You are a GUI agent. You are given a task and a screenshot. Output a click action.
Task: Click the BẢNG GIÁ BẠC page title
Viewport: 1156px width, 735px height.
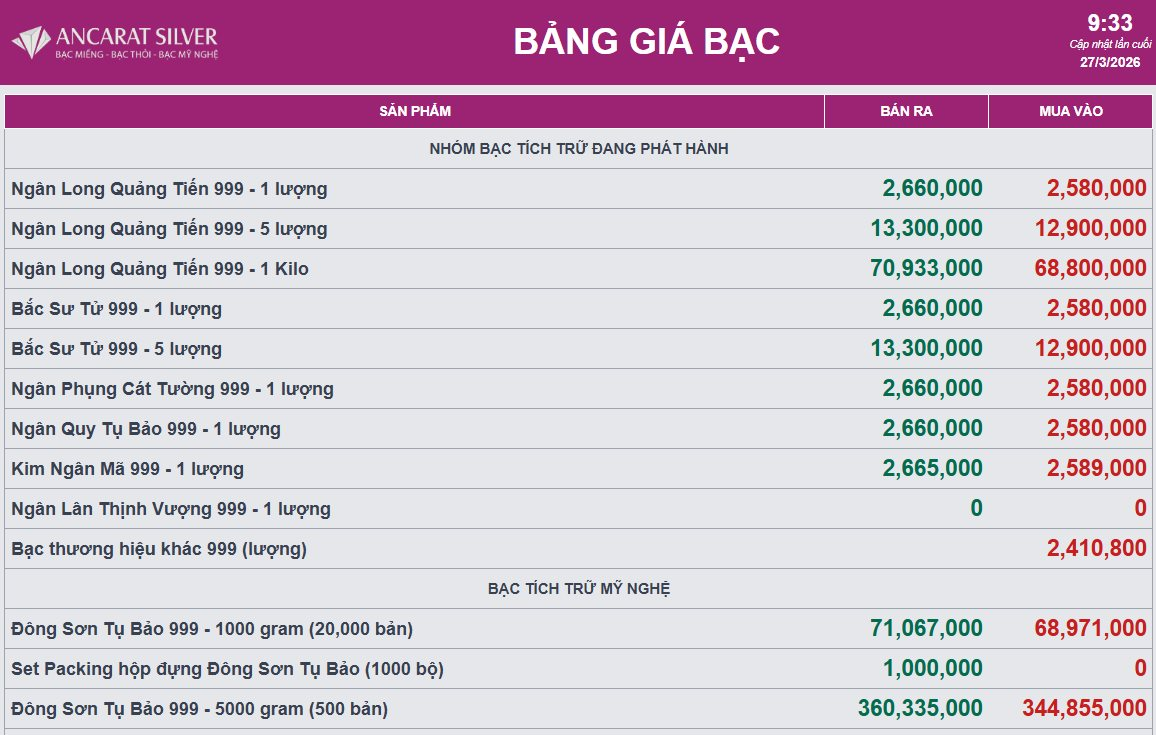646,42
